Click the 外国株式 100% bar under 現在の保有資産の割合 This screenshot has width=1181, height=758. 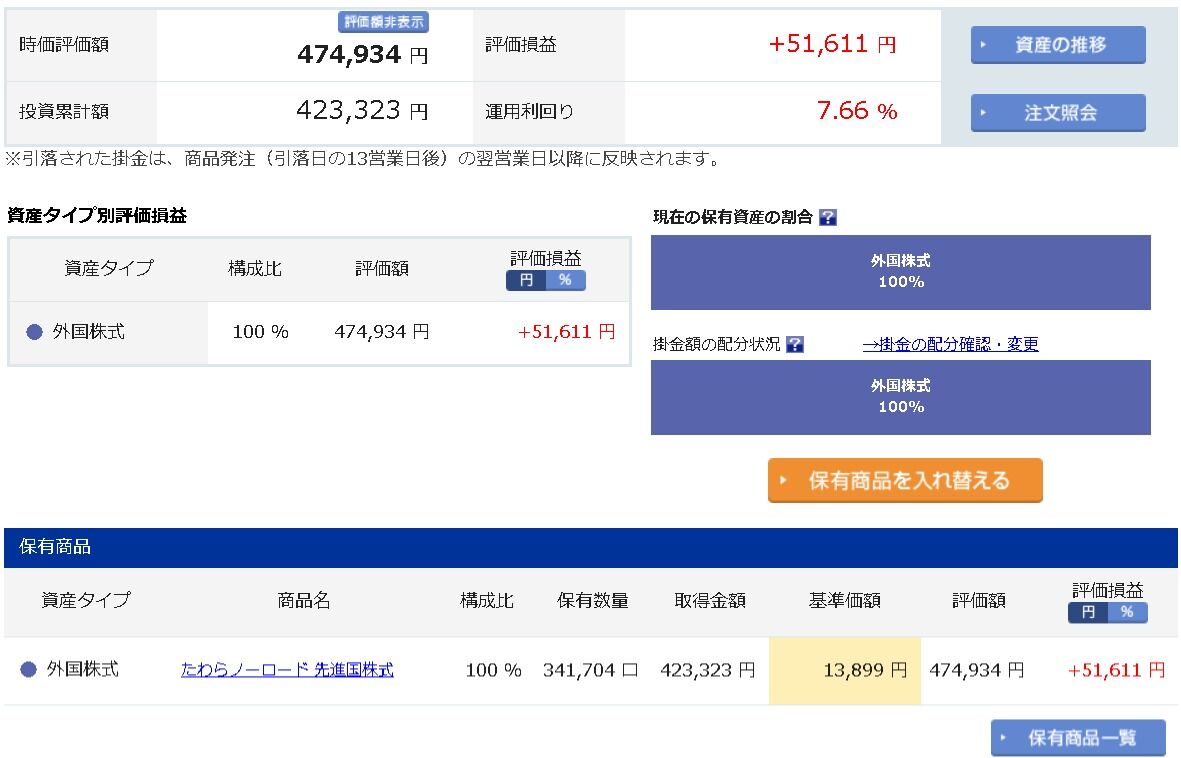(900, 272)
